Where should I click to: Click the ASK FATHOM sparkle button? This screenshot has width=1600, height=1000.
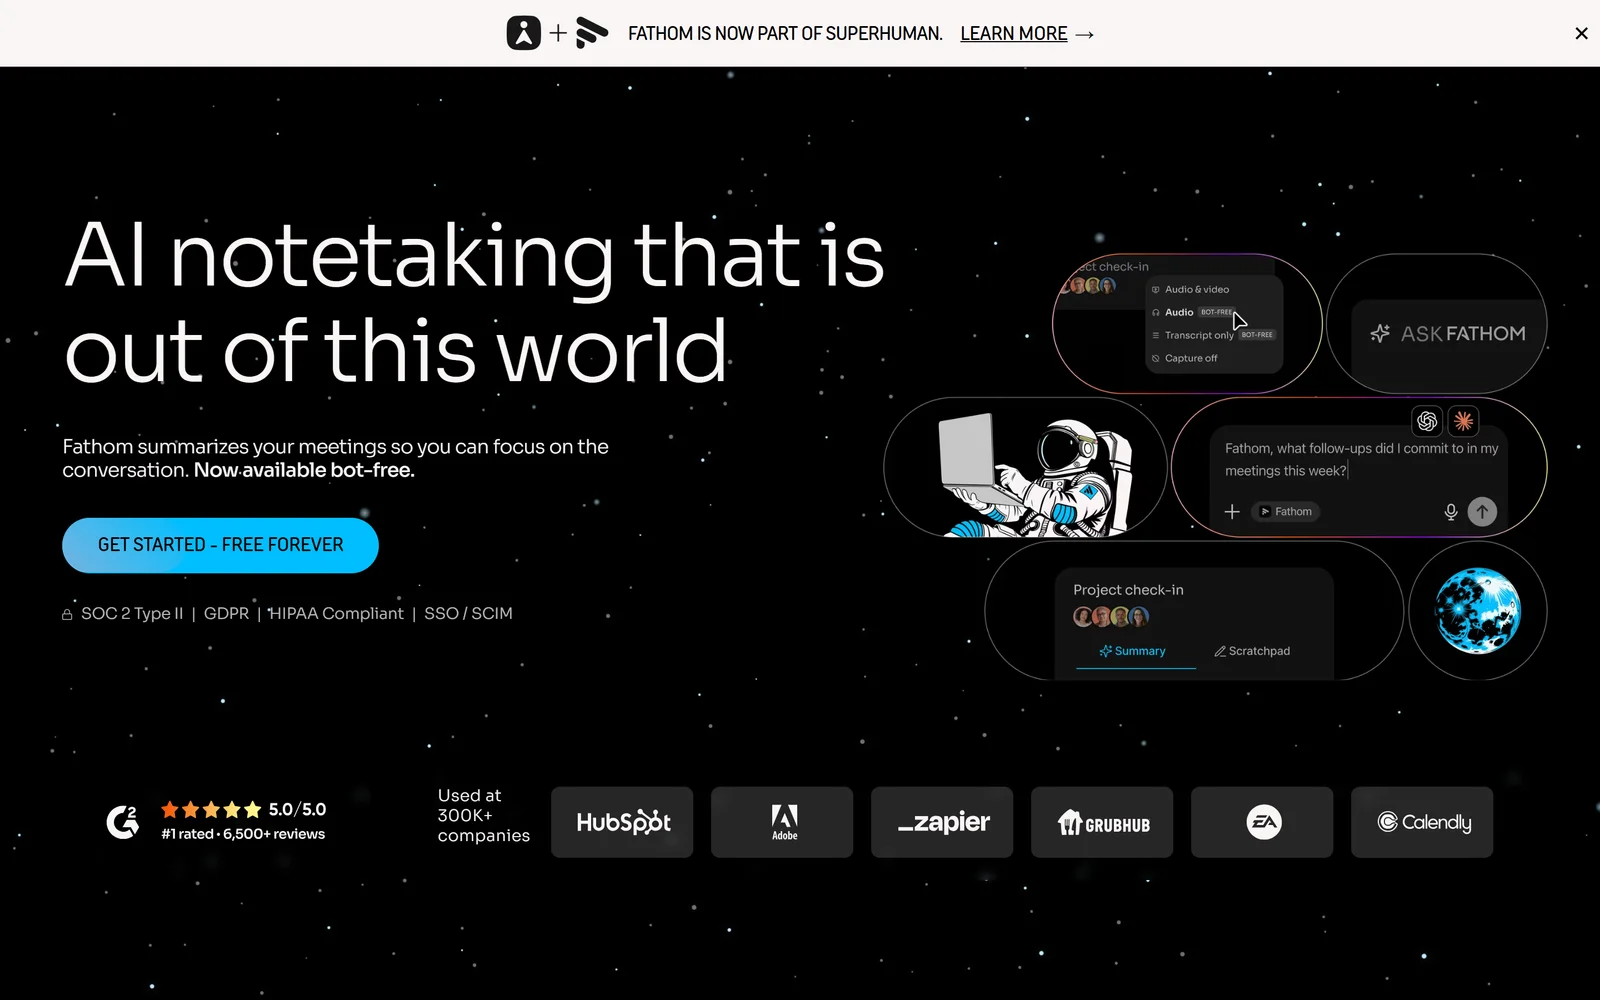tap(1447, 333)
